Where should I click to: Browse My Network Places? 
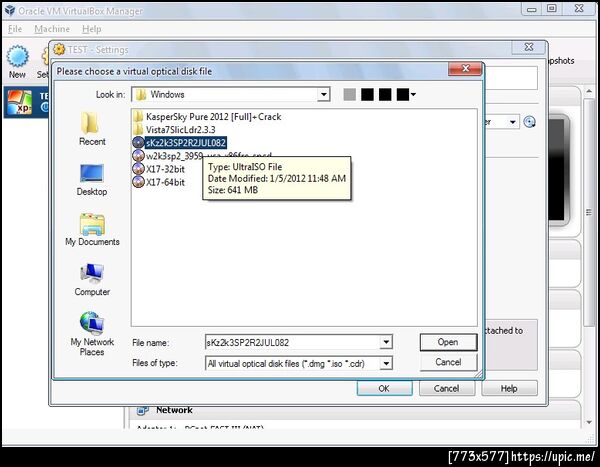tap(92, 334)
